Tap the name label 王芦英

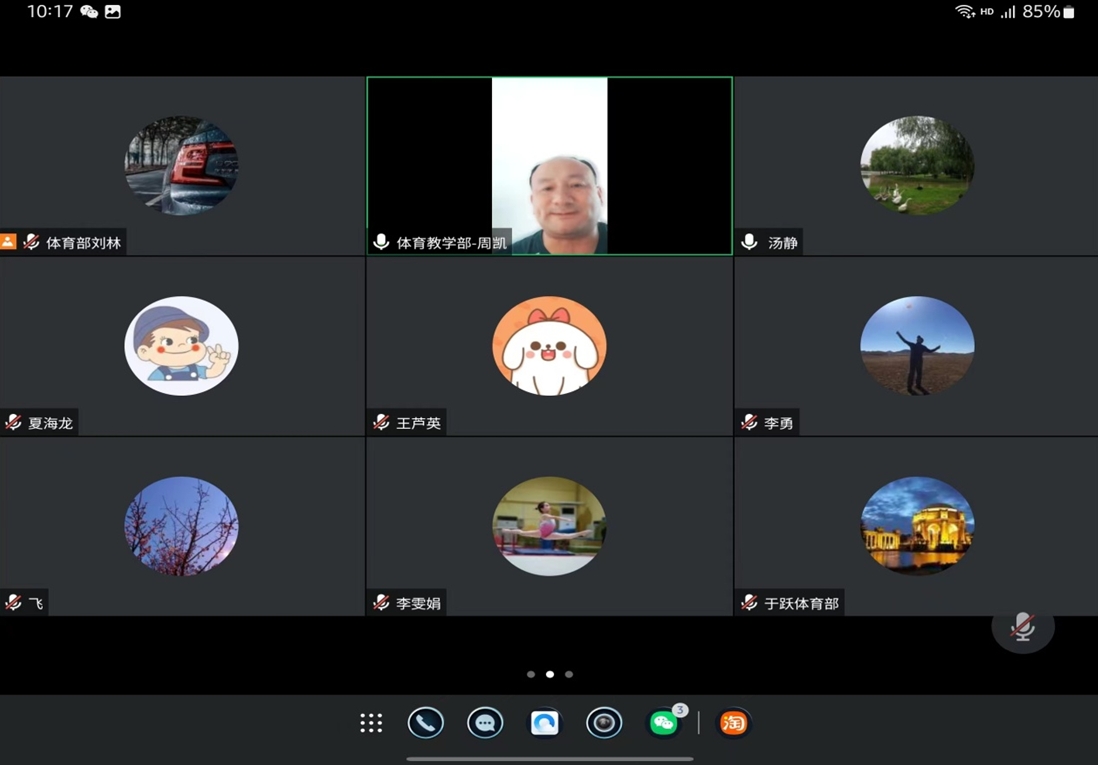tap(419, 423)
